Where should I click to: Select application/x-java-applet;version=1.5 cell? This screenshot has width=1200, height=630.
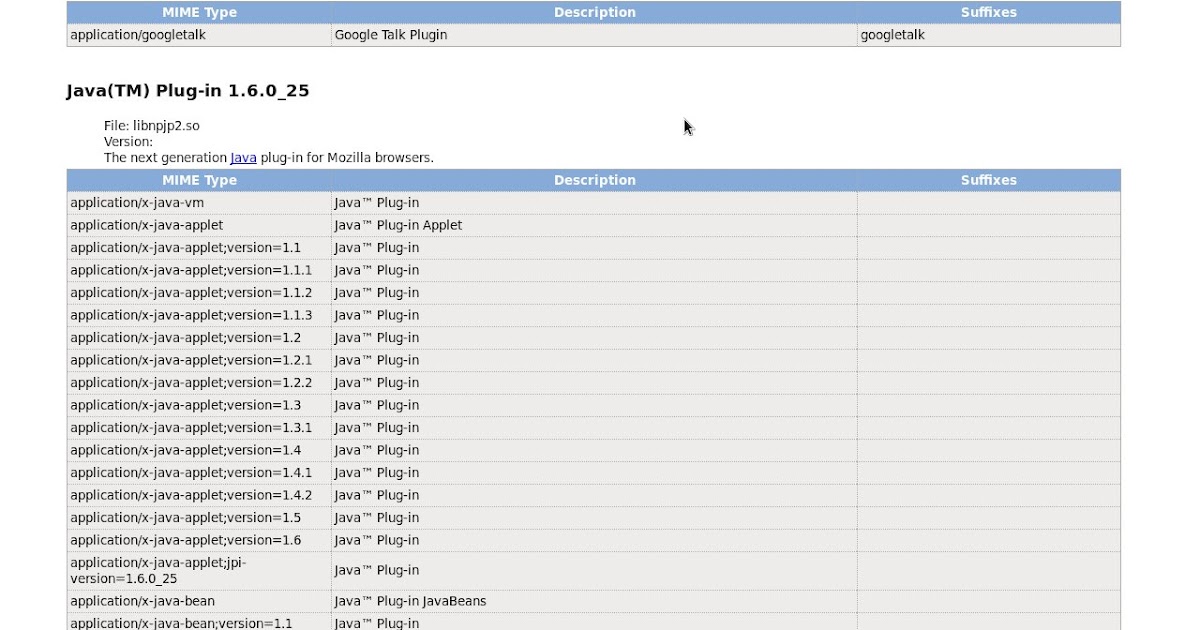(x=199, y=518)
